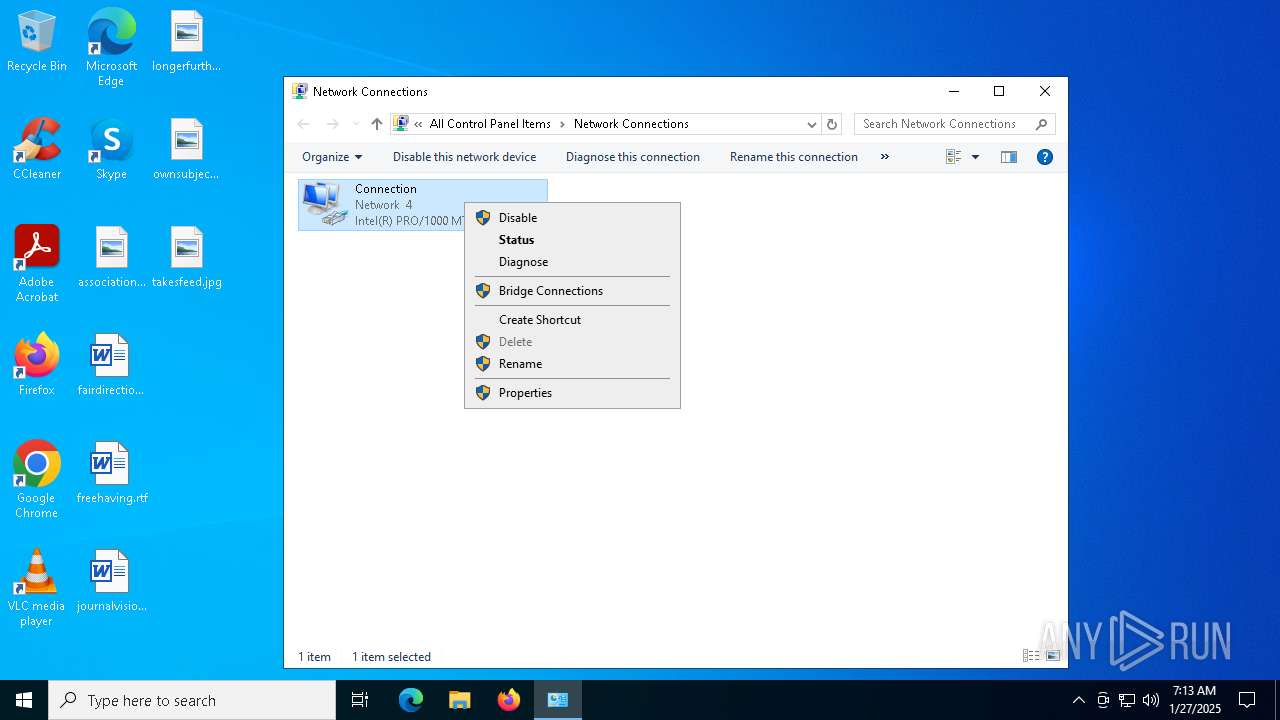The width and height of the screenshot is (1280, 720).
Task: Select the takesfeed.jpg desktop file
Action: pyautogui.click(x=187, y=258)
